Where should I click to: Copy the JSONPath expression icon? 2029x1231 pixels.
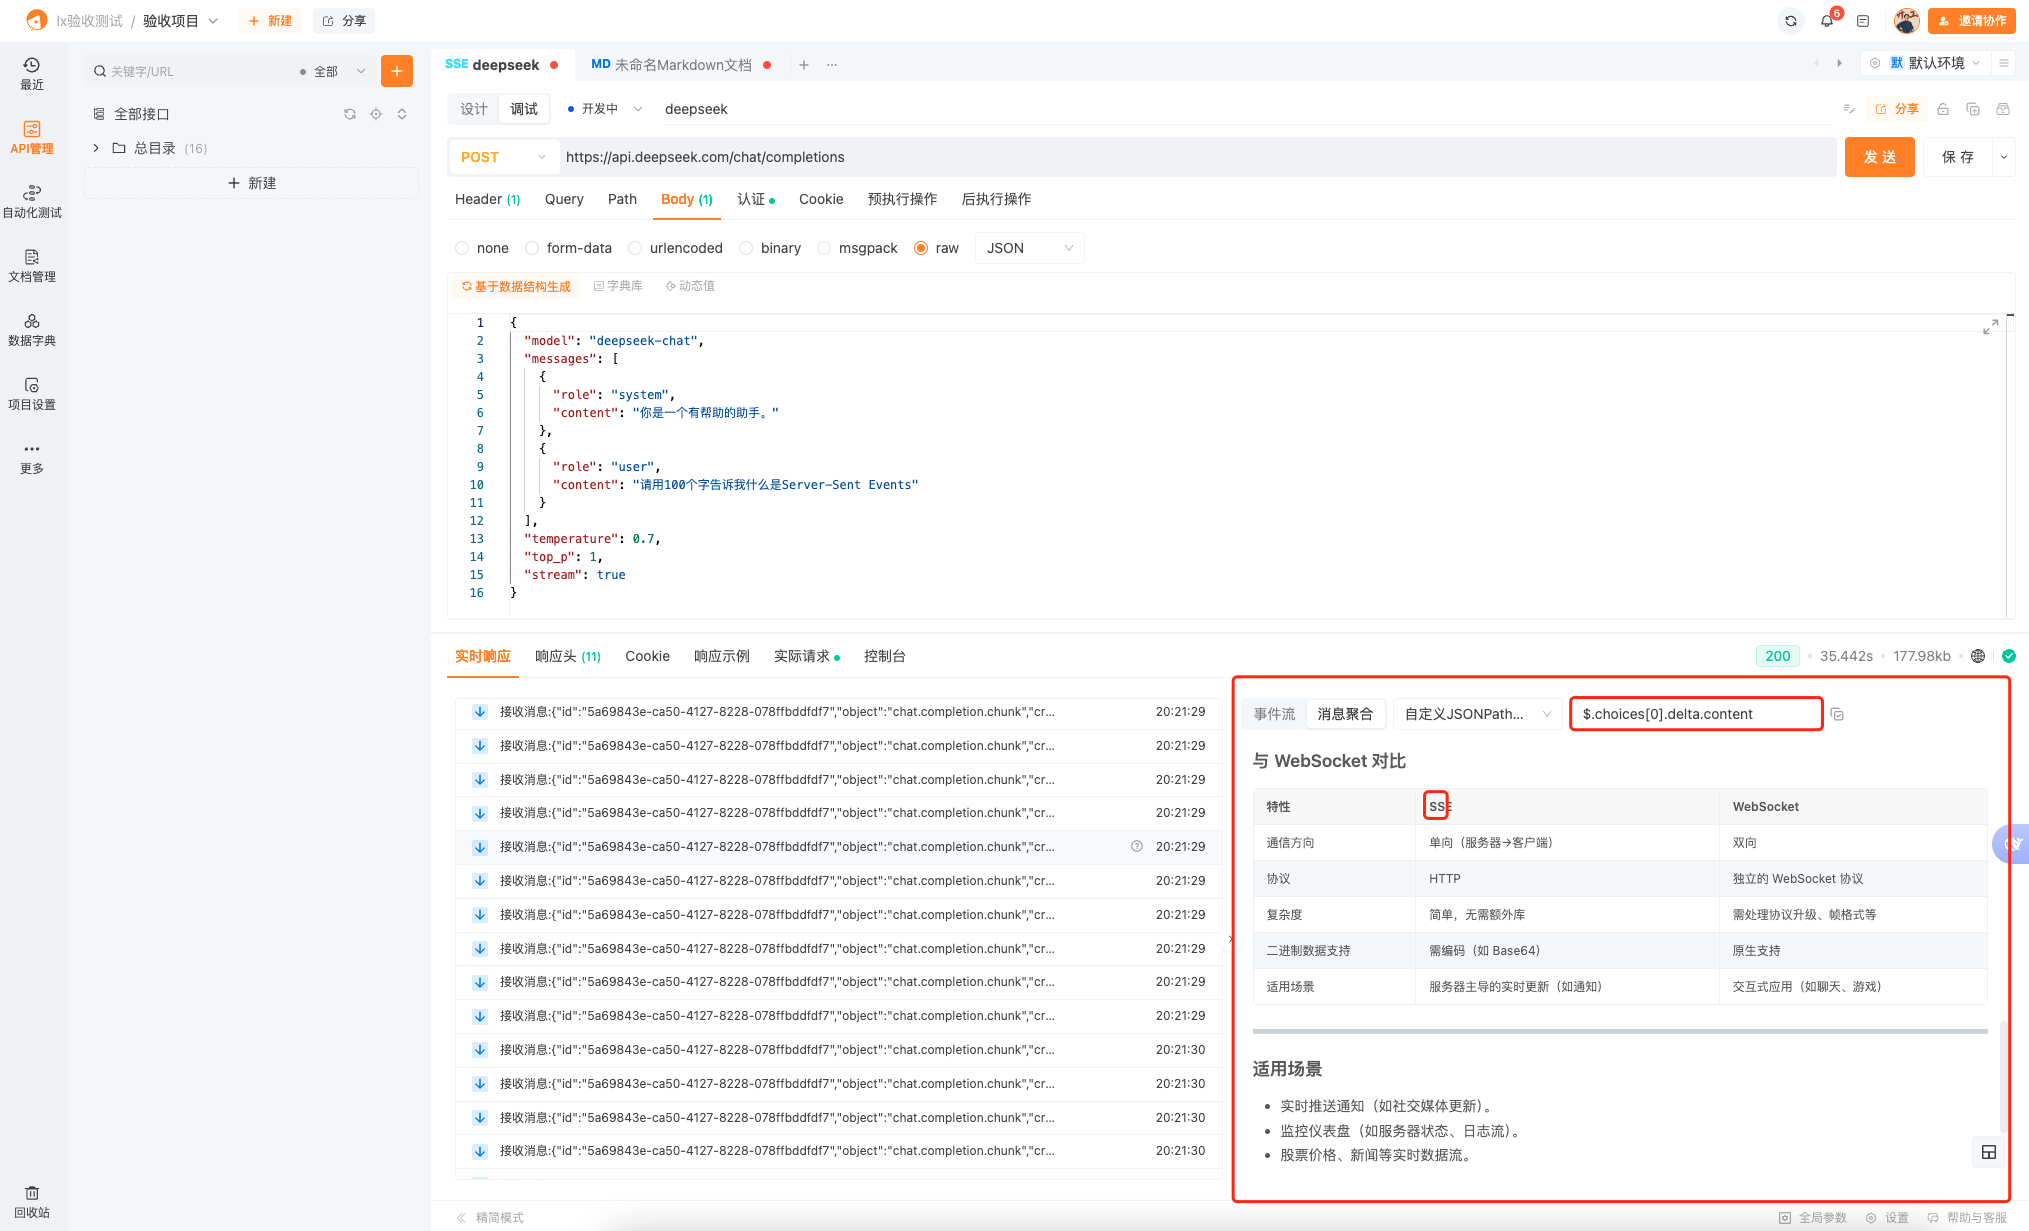point(1837,714)
